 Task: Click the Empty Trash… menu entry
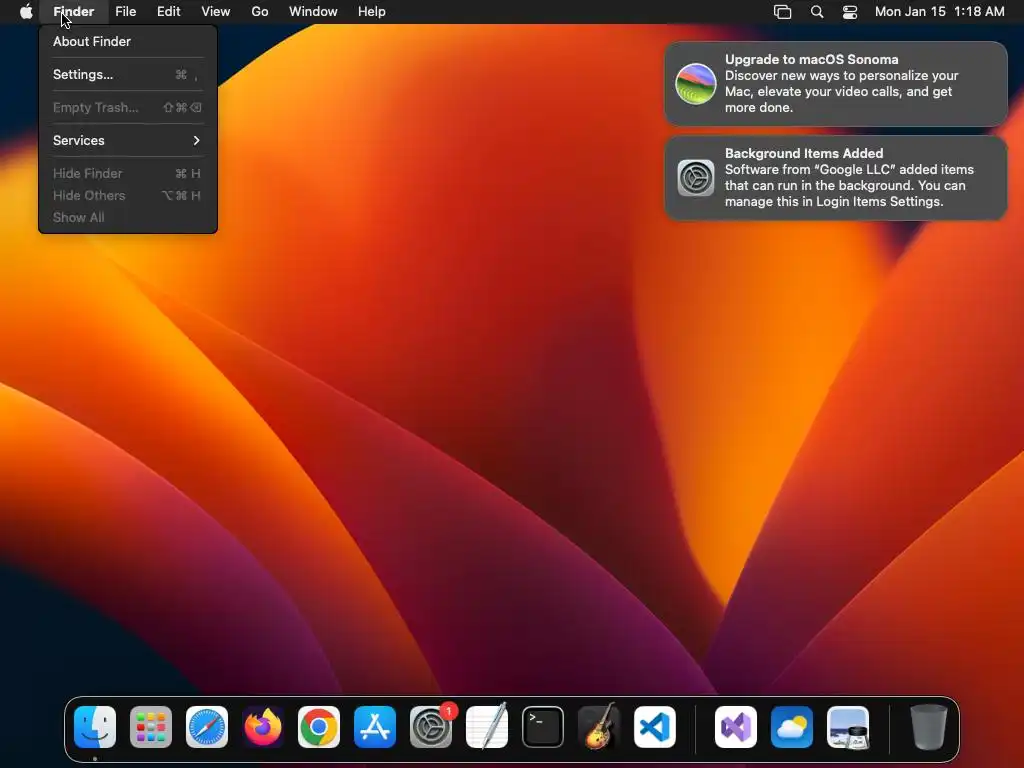[128, 107]
